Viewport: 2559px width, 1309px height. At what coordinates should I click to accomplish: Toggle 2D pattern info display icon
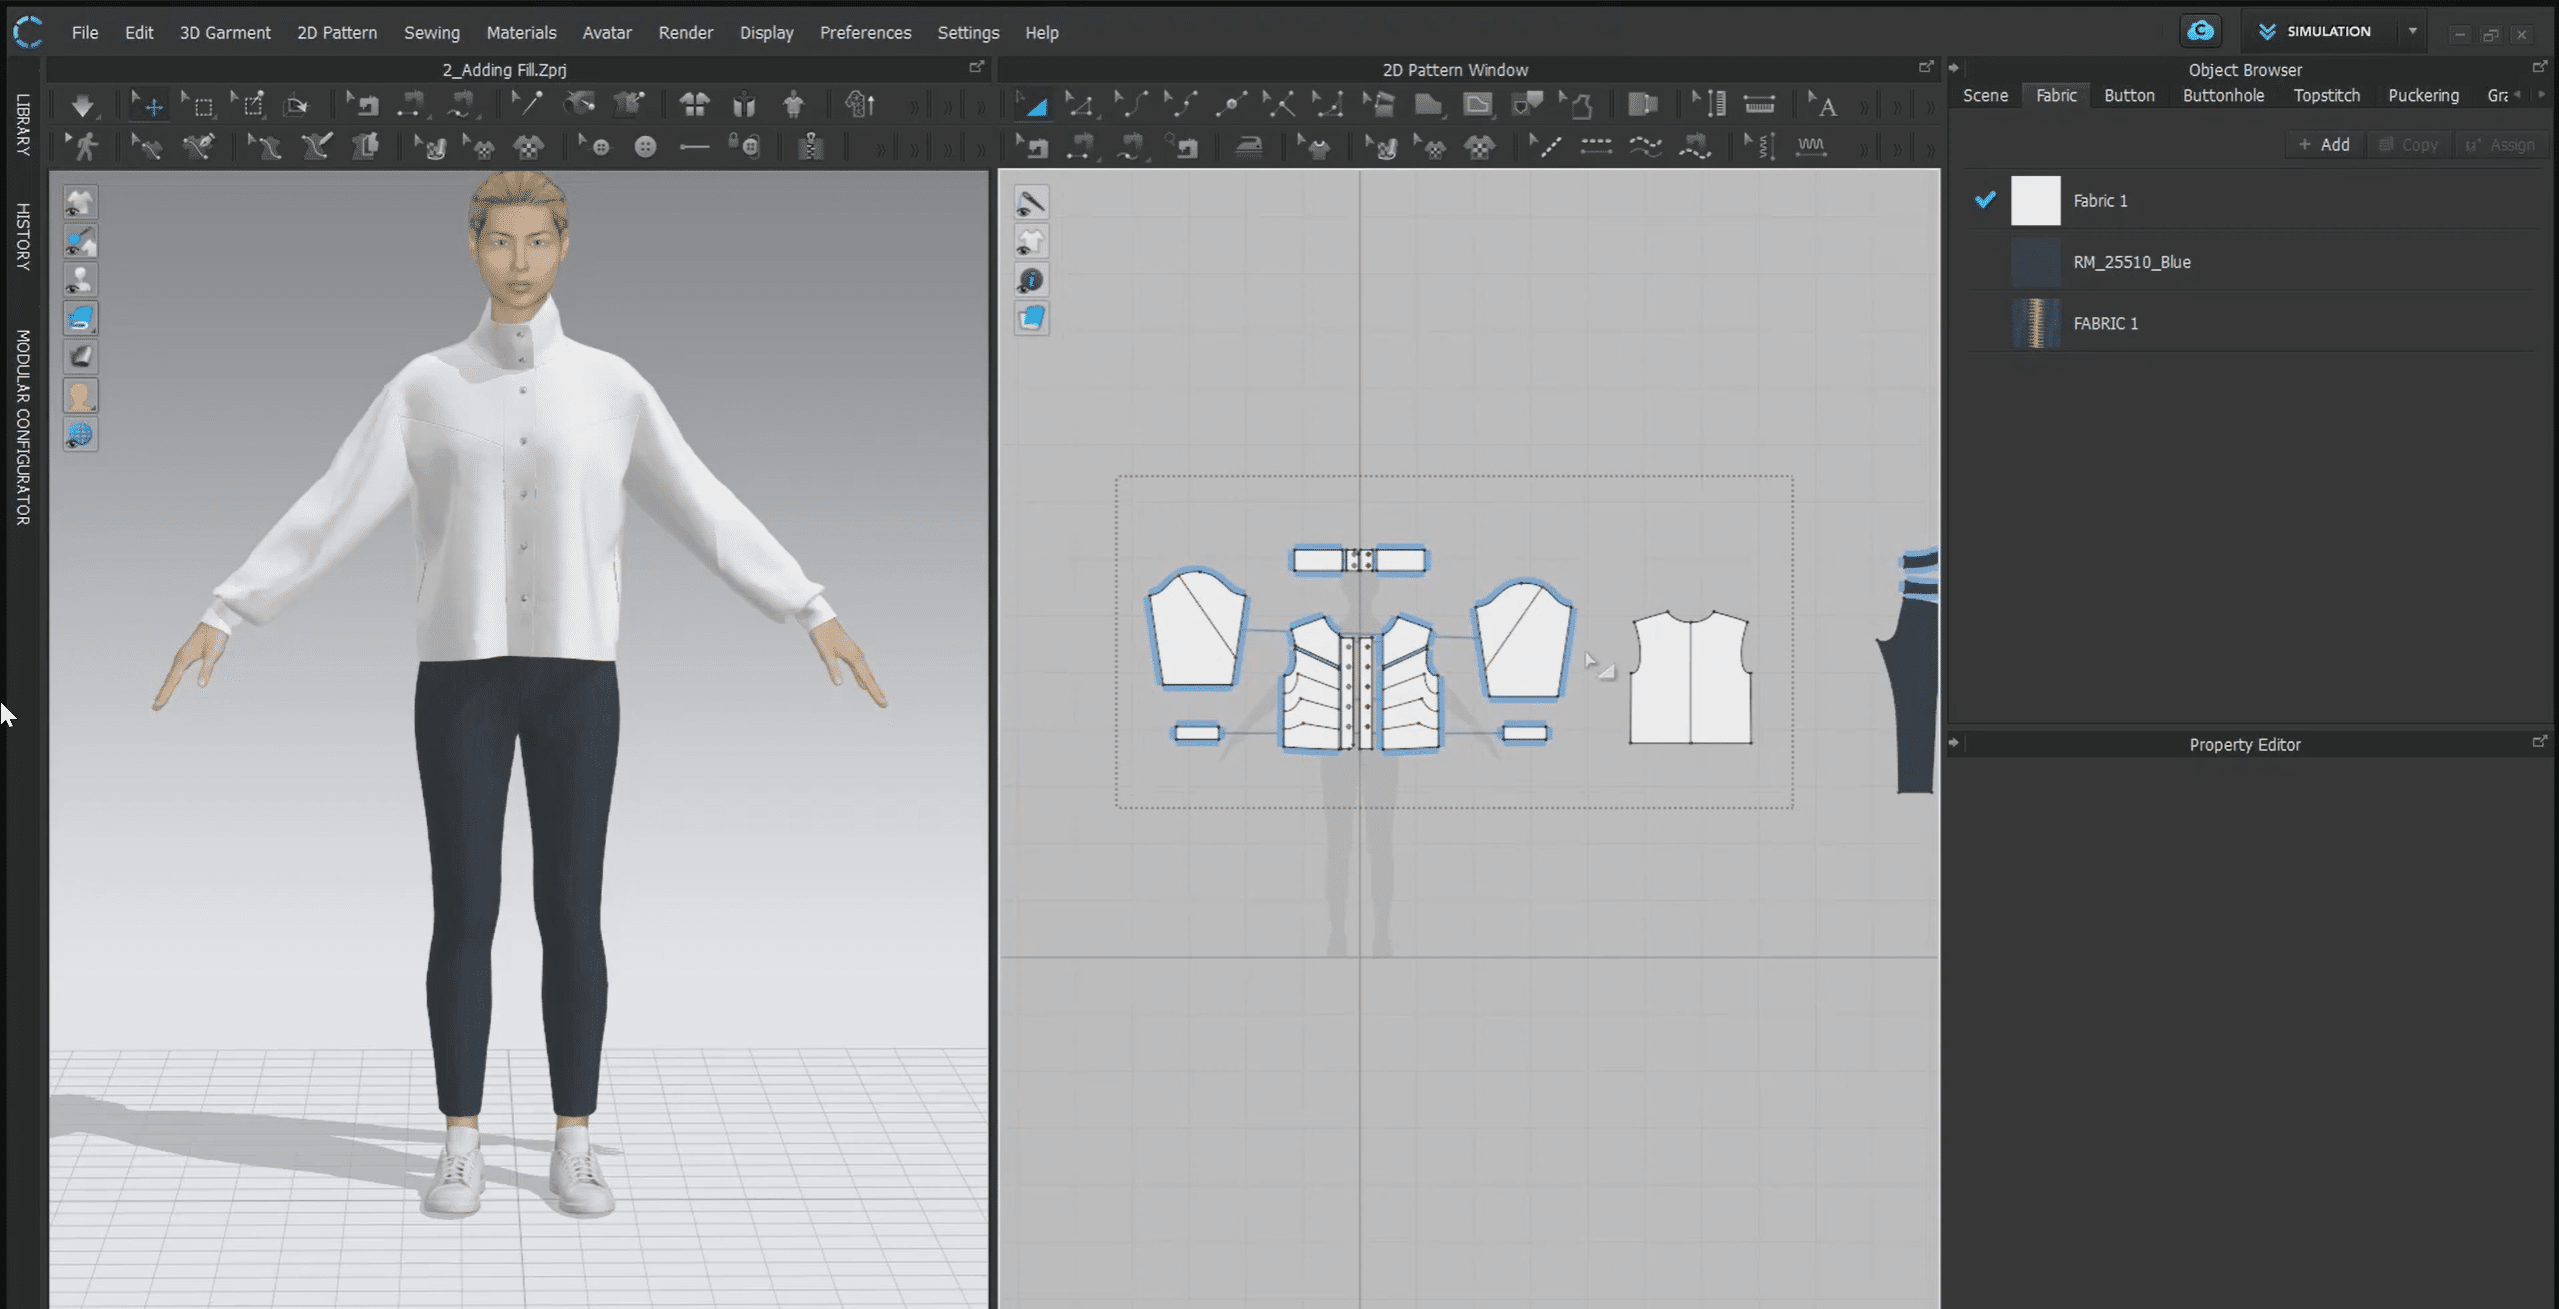(1031, 280)
